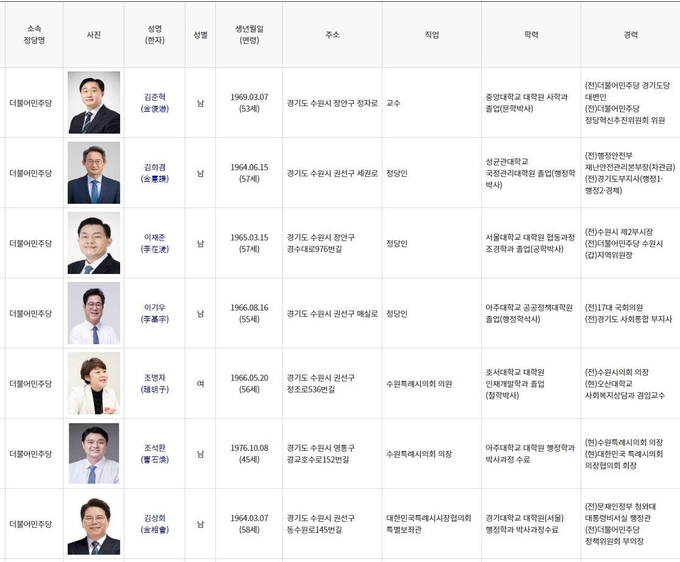Open candidate link 김상회

pos(154,524)
